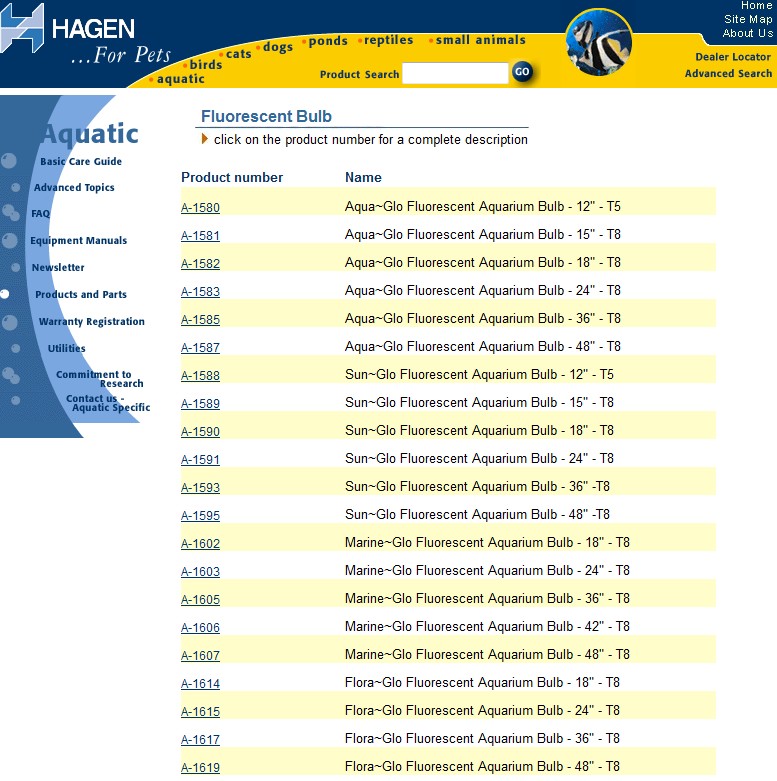Select text Aqua~Glo Fluorescent Aquarium Bulb - 12" - T5

click(x=483, y=206)
